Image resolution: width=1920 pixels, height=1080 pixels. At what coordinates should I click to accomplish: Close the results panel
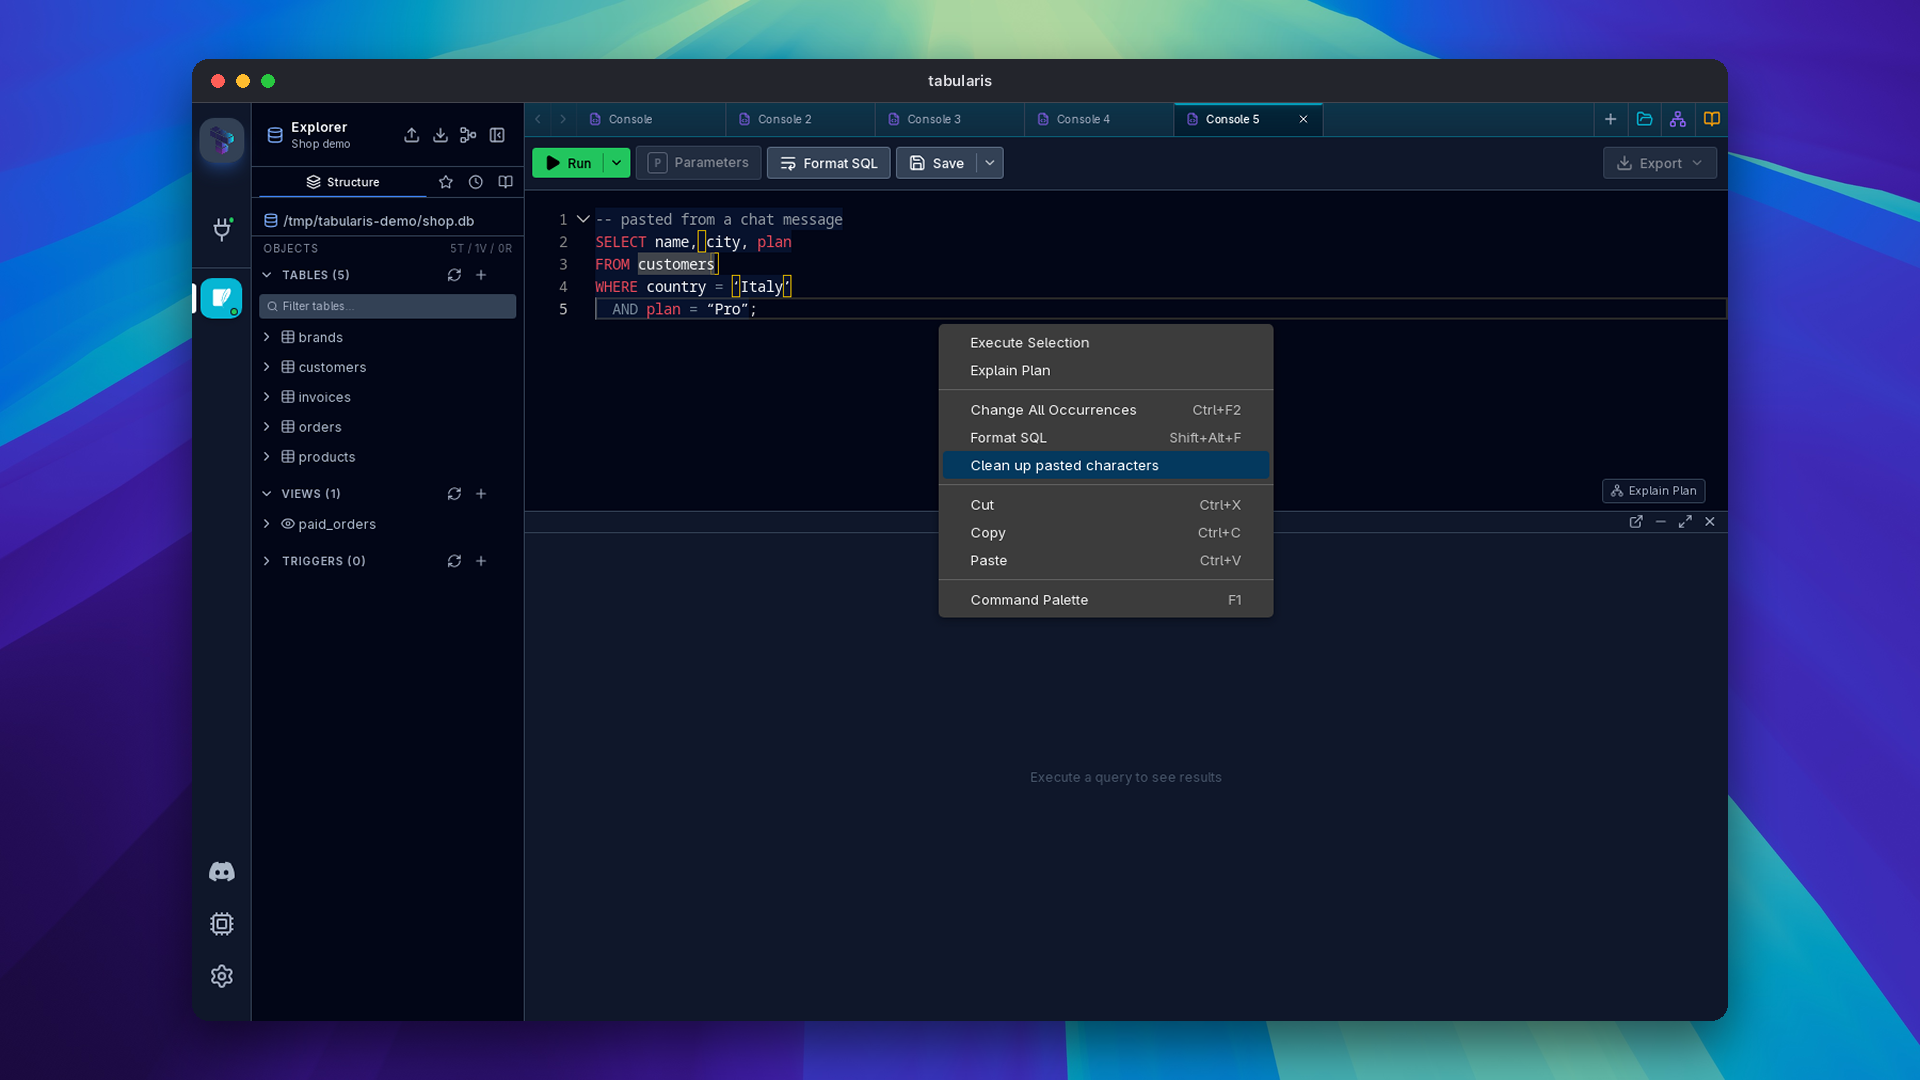pyautogui.click(x=1710, y=522)
